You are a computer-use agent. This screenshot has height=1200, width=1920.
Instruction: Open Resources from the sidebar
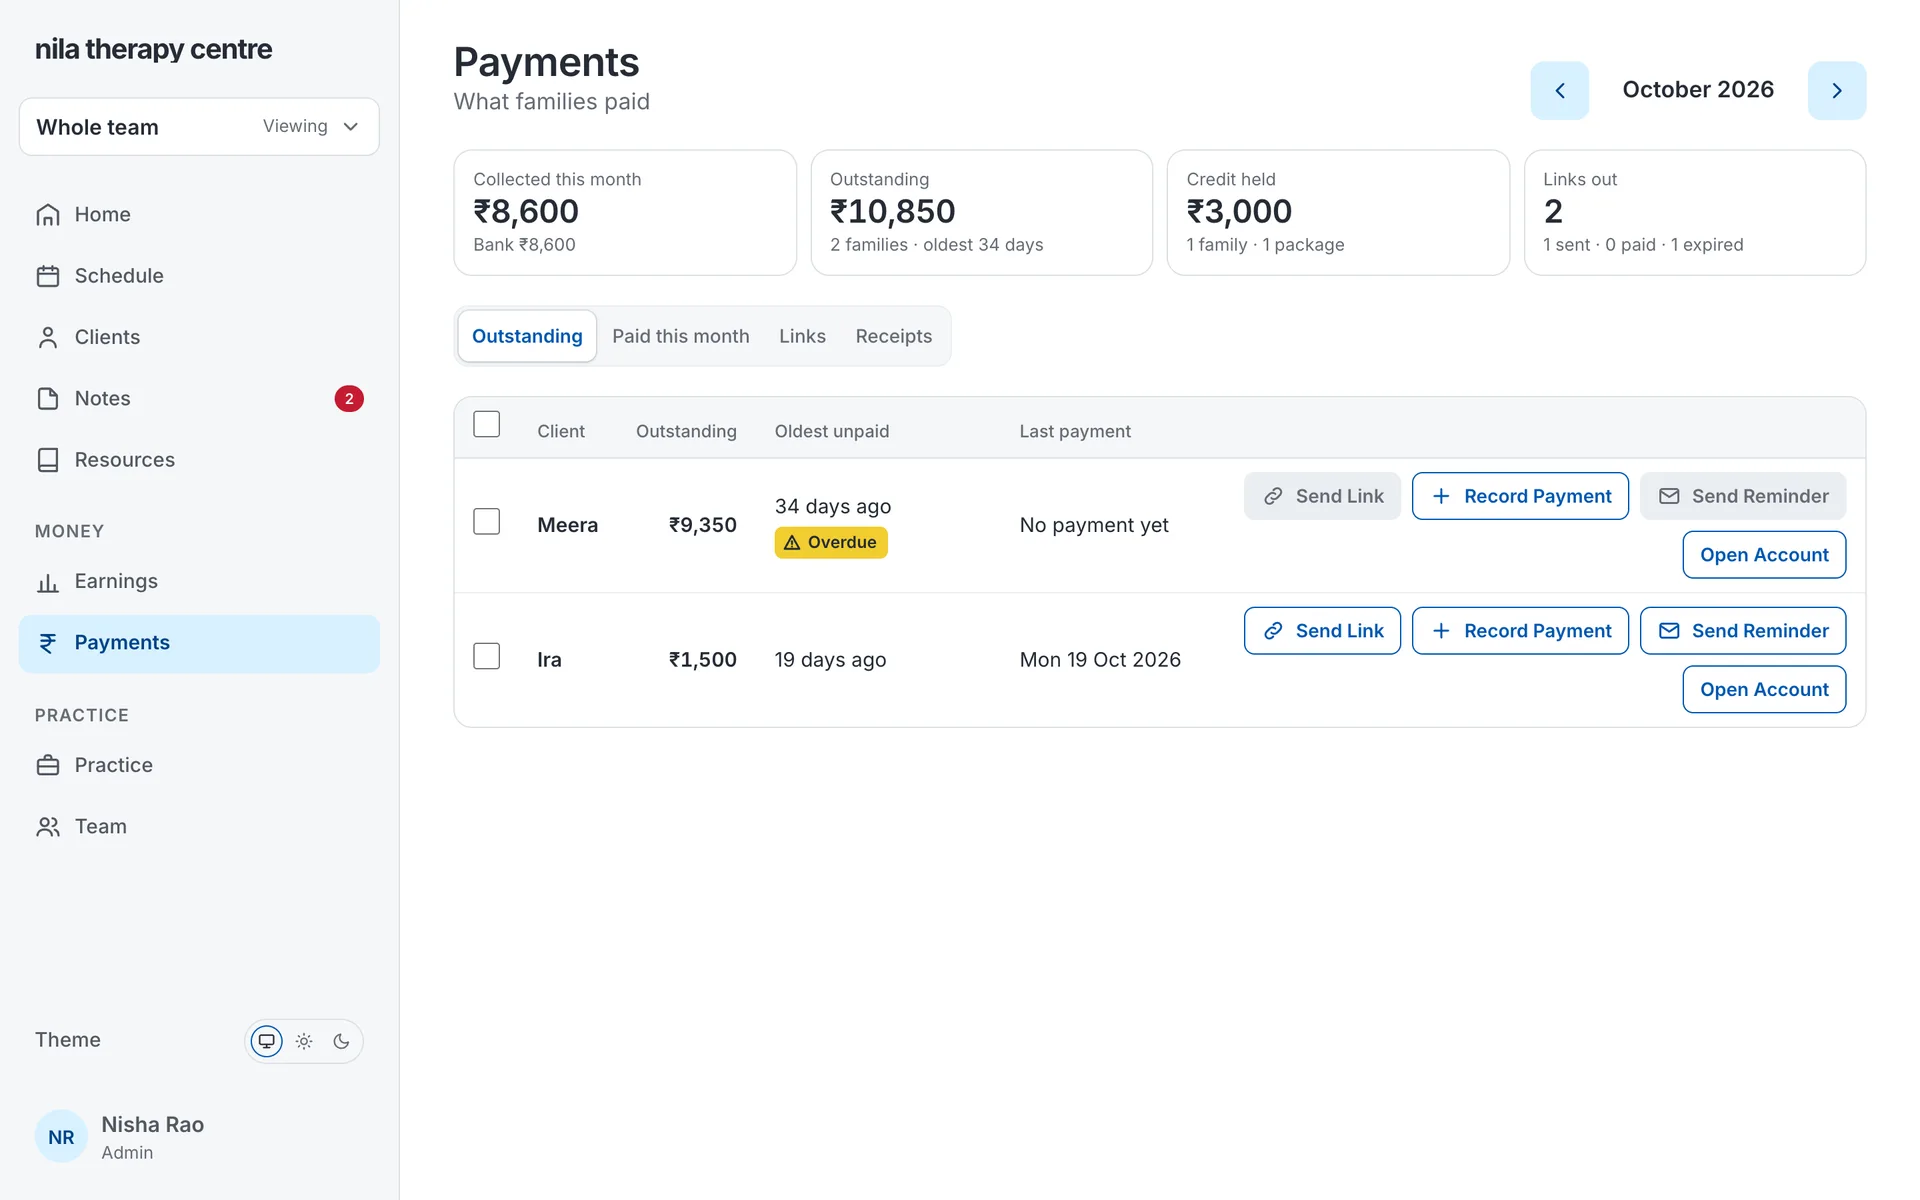199,460
